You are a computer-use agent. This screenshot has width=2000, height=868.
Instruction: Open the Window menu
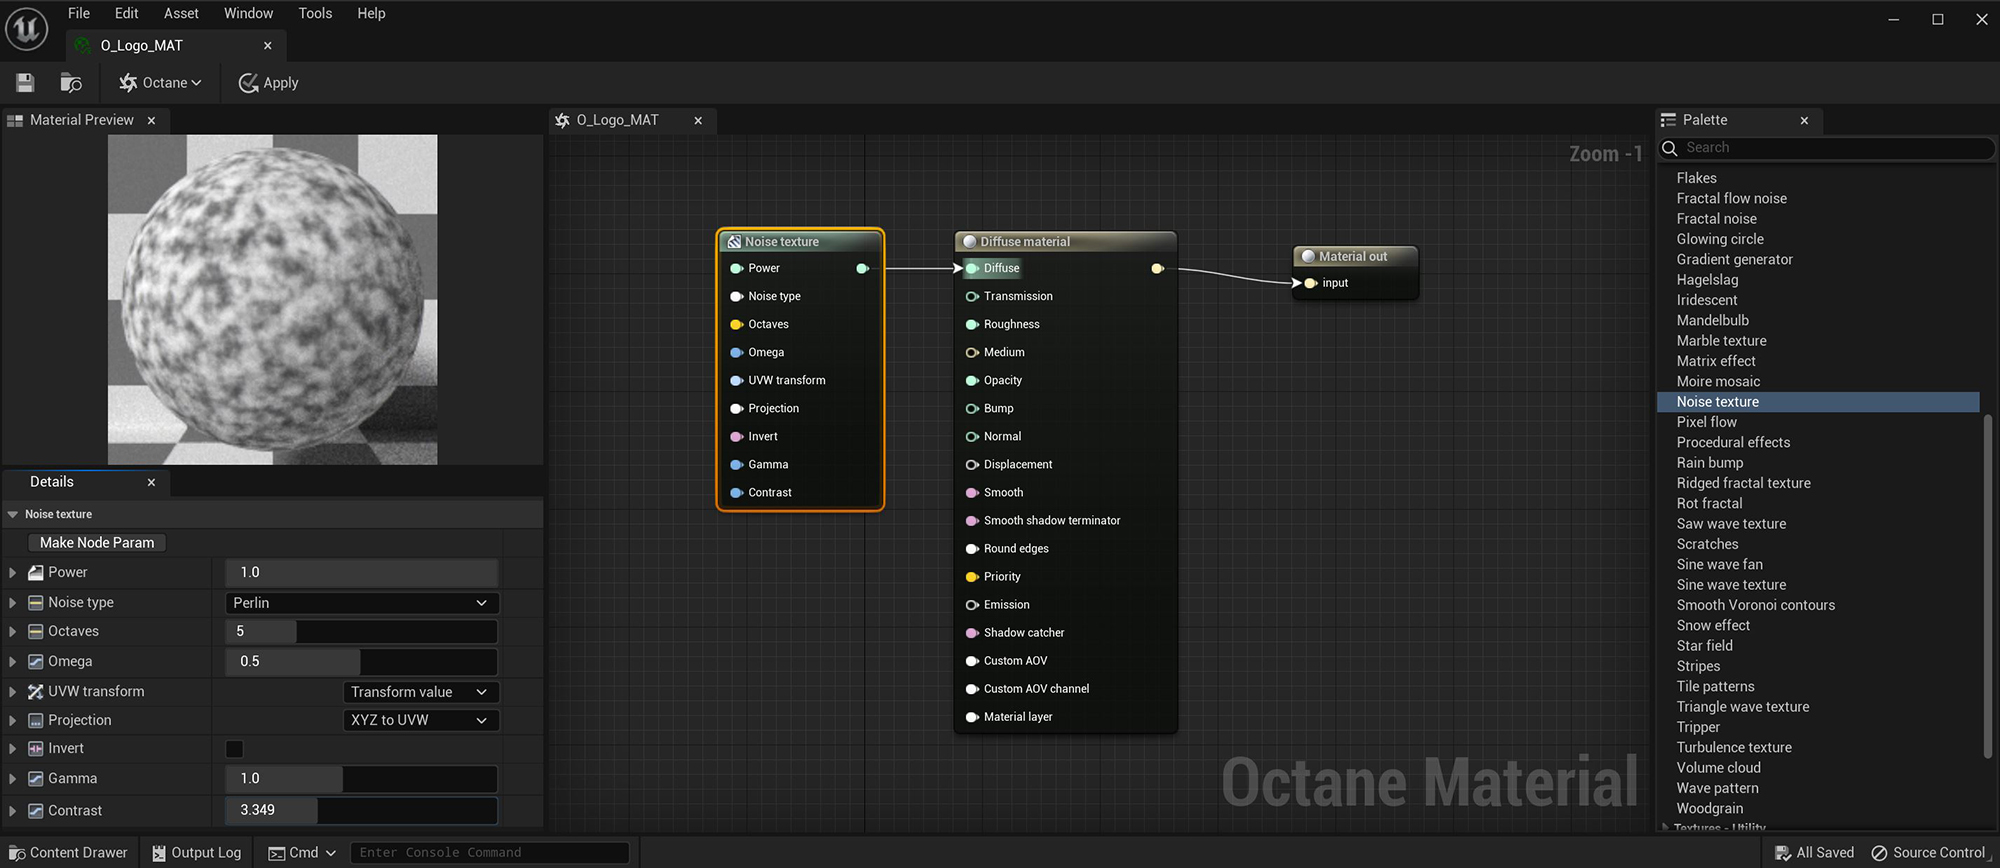click(248, 13)
